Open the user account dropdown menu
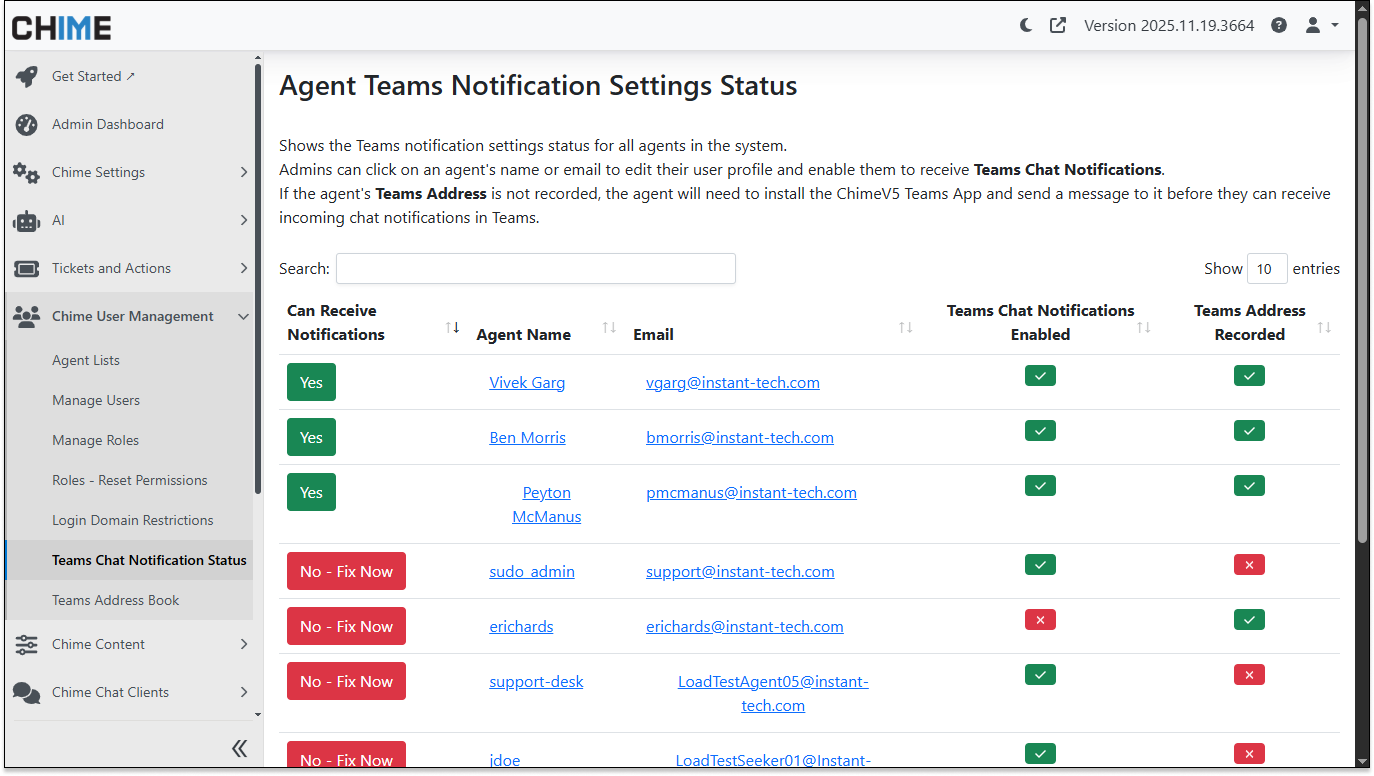 [x=1321, y=26]
